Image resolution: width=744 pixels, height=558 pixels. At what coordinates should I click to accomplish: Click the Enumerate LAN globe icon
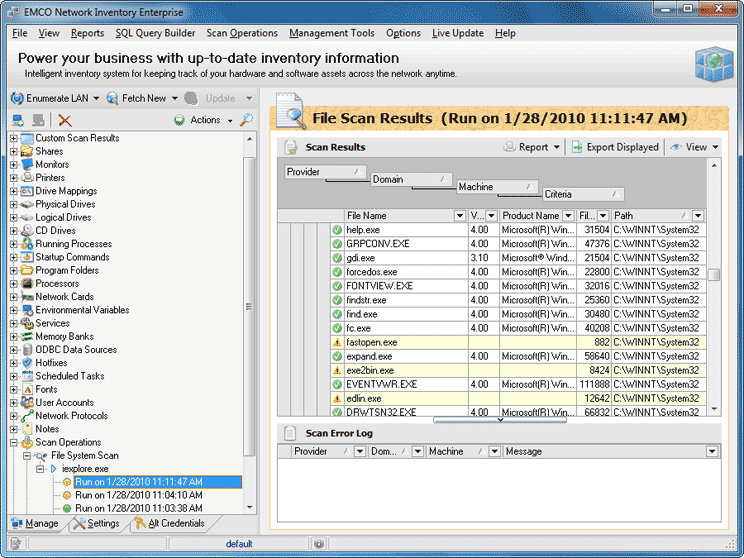[17, 98]
